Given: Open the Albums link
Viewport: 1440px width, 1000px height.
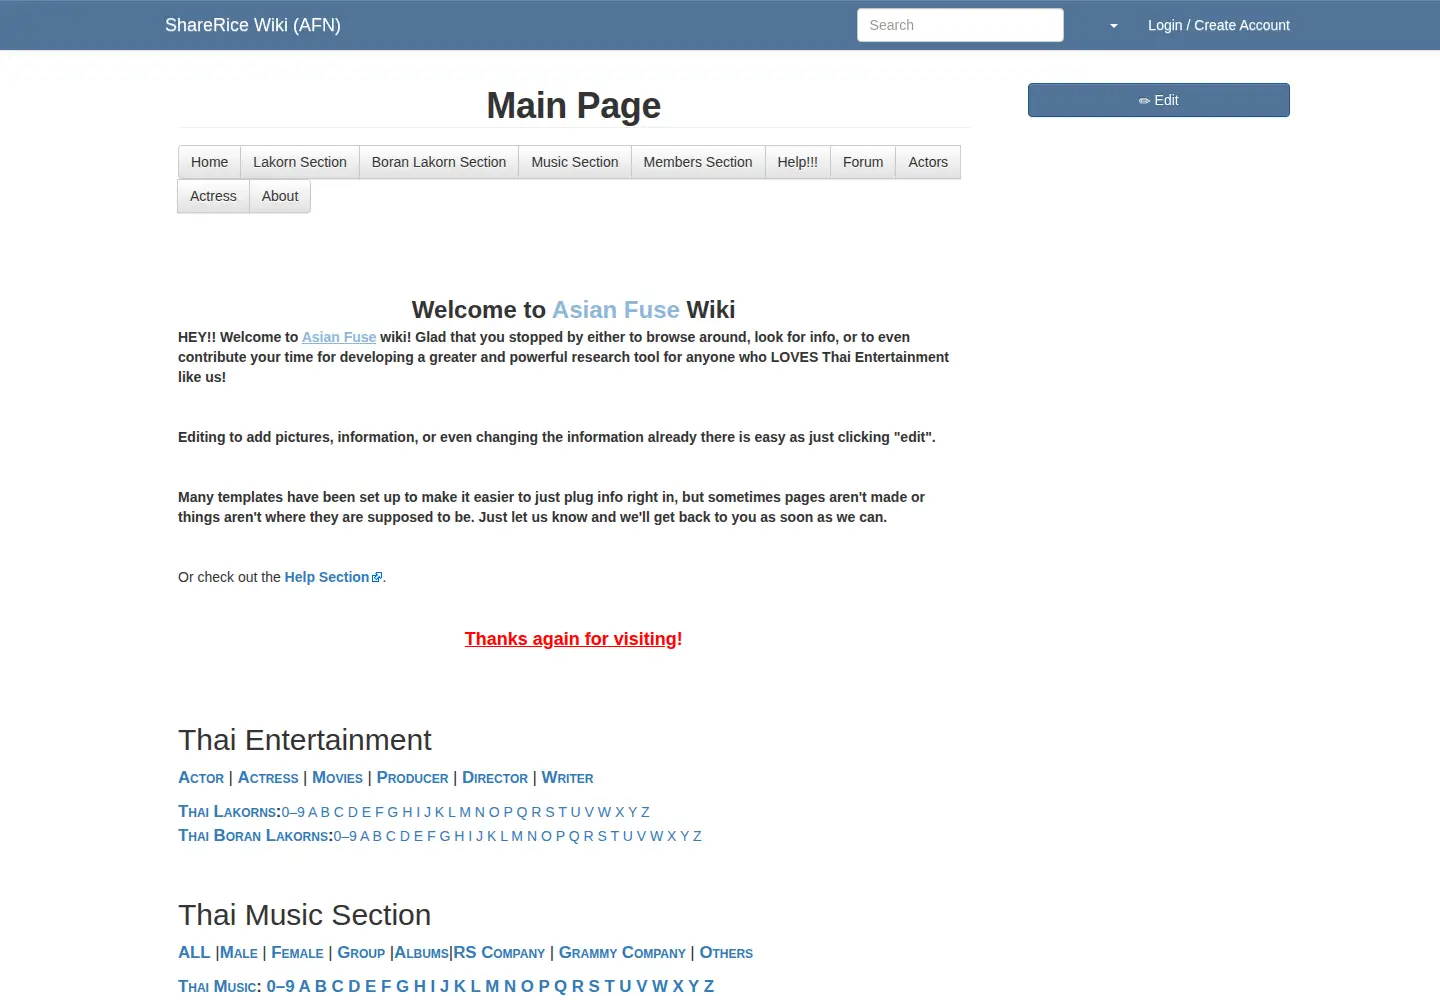Looking at the screenshot, I should (421, 953).
